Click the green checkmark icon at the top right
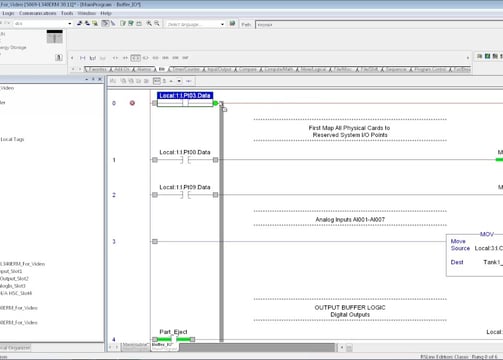 tap(487, 56)
